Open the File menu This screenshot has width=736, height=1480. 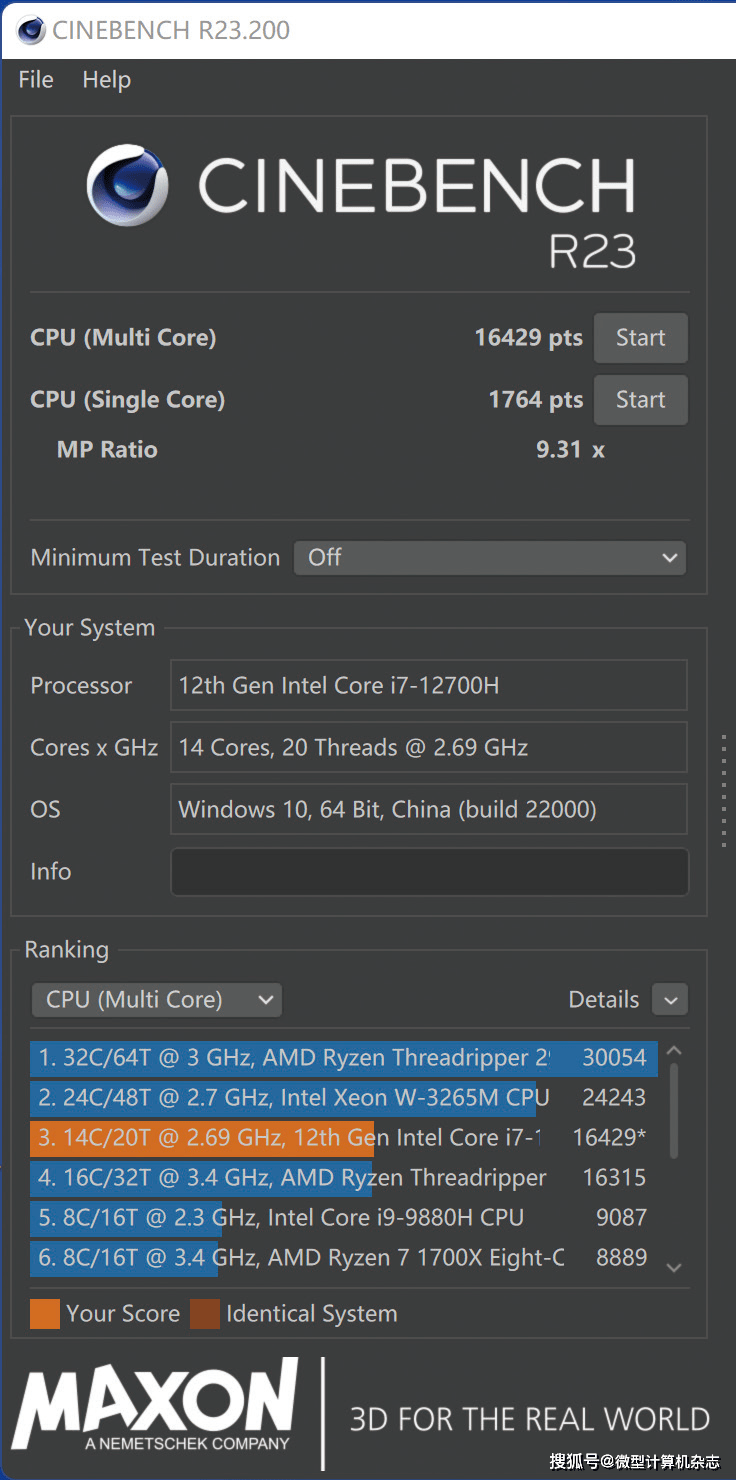point(36,80)
